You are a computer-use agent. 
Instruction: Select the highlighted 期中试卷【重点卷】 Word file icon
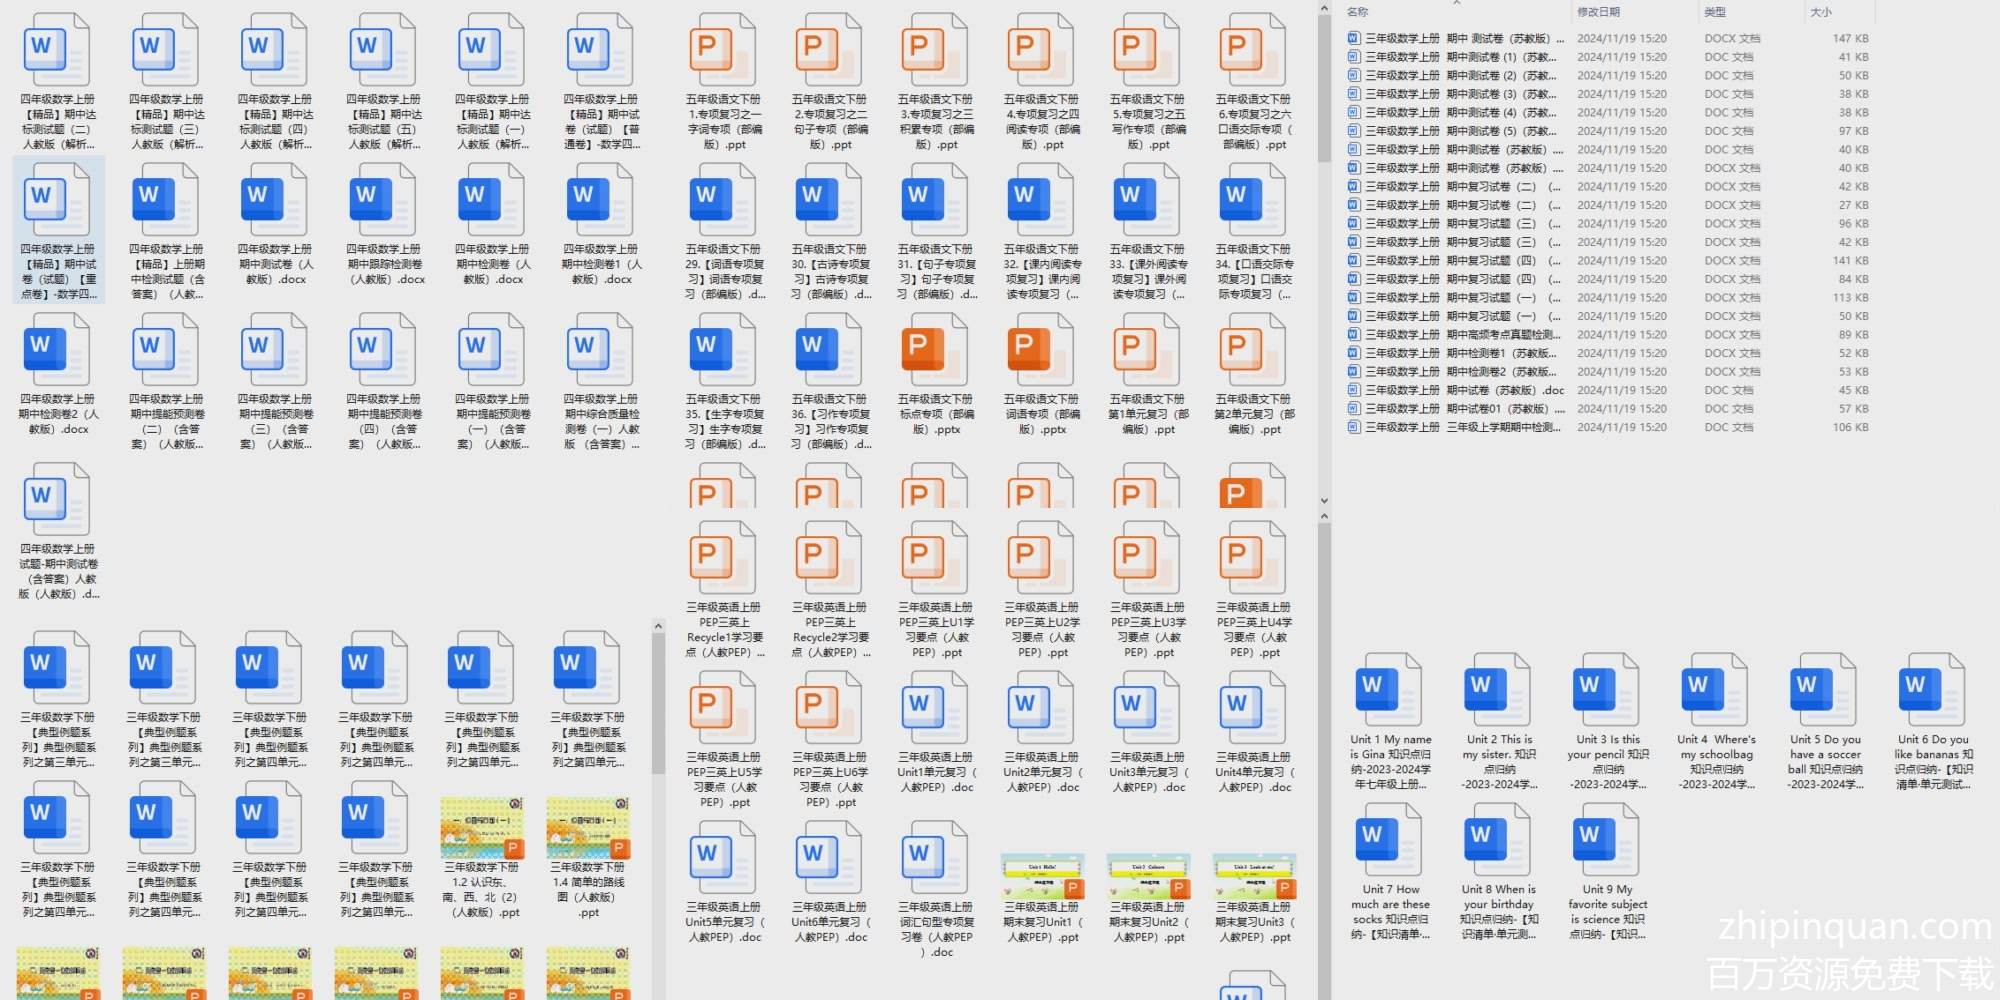coord(57,199)
